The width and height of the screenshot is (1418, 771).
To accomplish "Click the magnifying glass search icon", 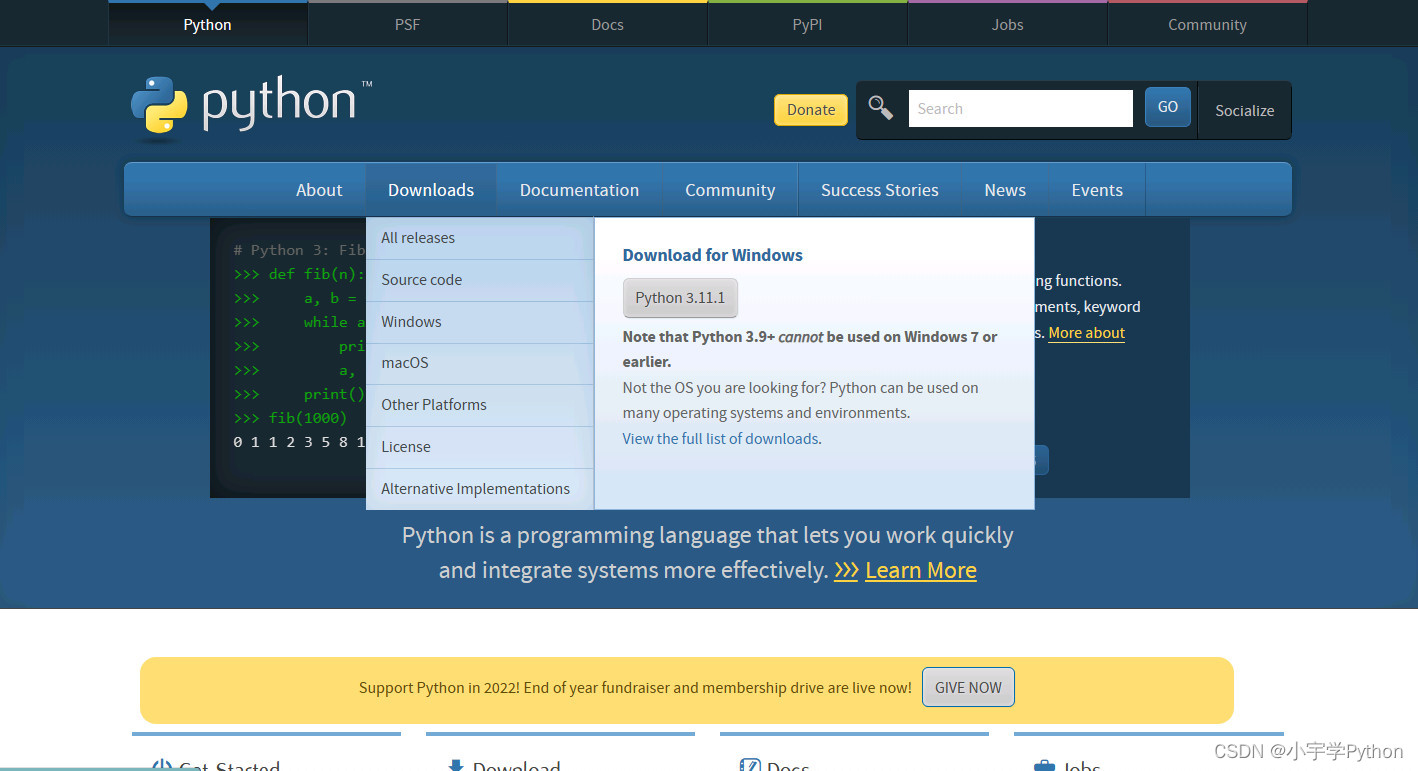I will [x=881, y=108].
